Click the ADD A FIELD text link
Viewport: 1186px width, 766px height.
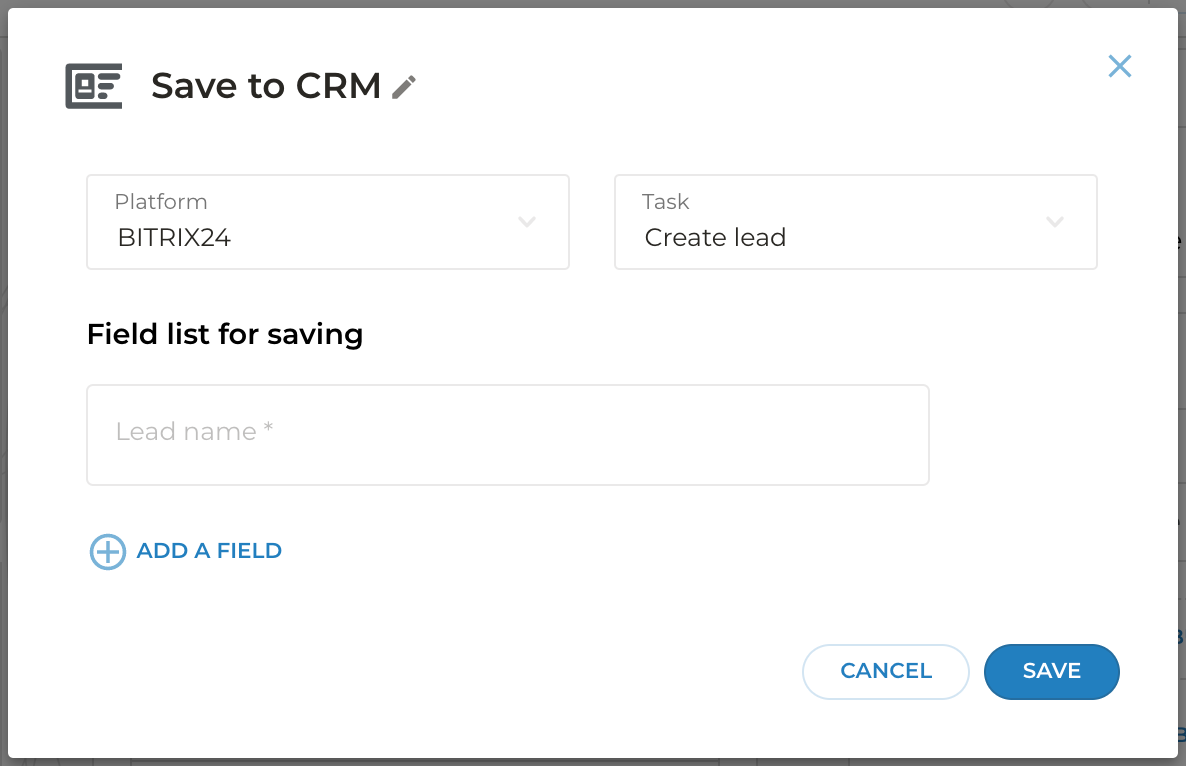click(209, 551)
